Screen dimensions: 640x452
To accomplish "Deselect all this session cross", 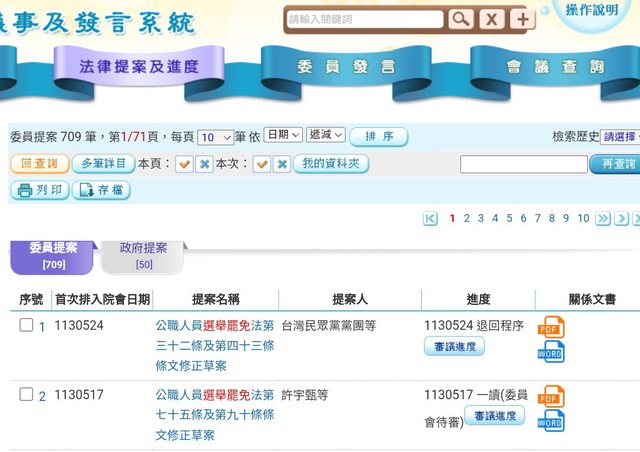I will [282, 164].
